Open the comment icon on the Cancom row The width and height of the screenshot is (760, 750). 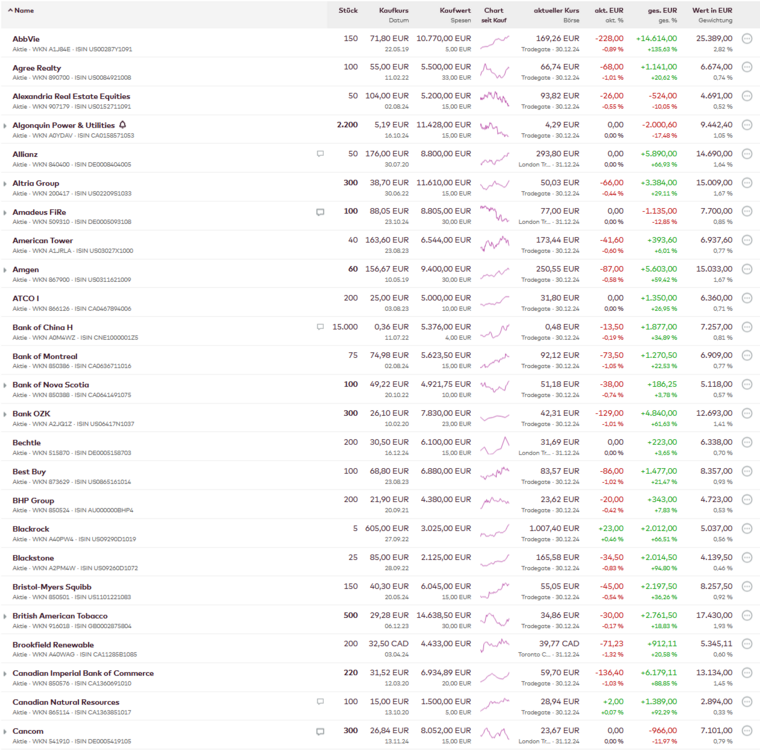pos(320,731)
